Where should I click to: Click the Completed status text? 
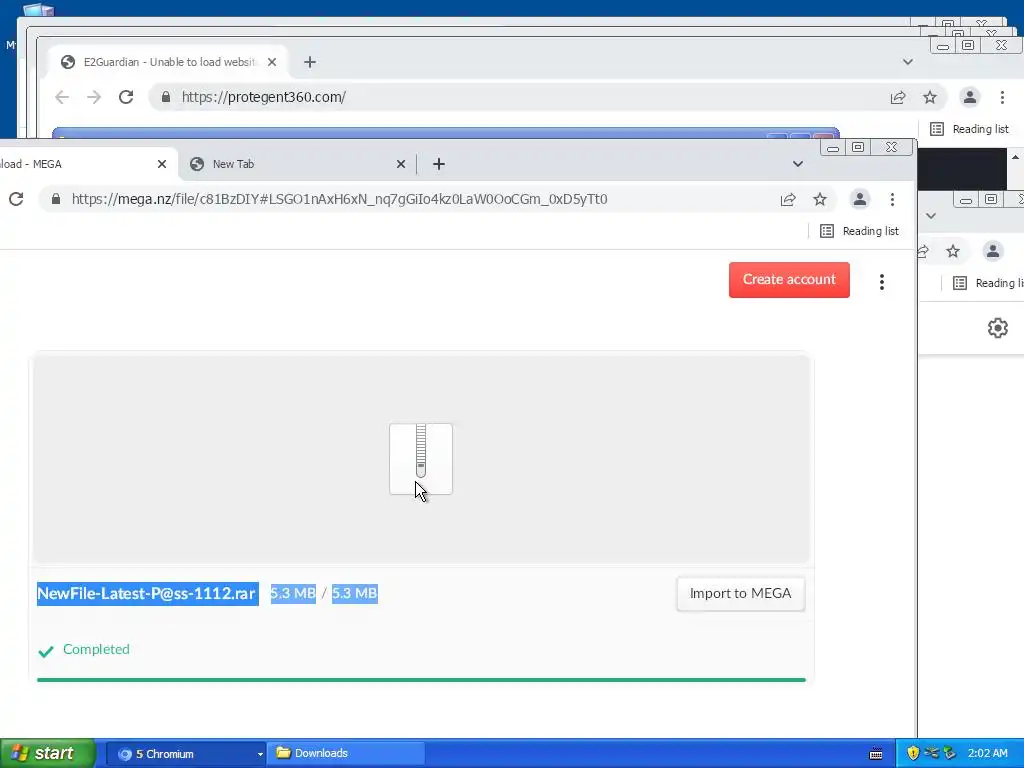(96, 649)
